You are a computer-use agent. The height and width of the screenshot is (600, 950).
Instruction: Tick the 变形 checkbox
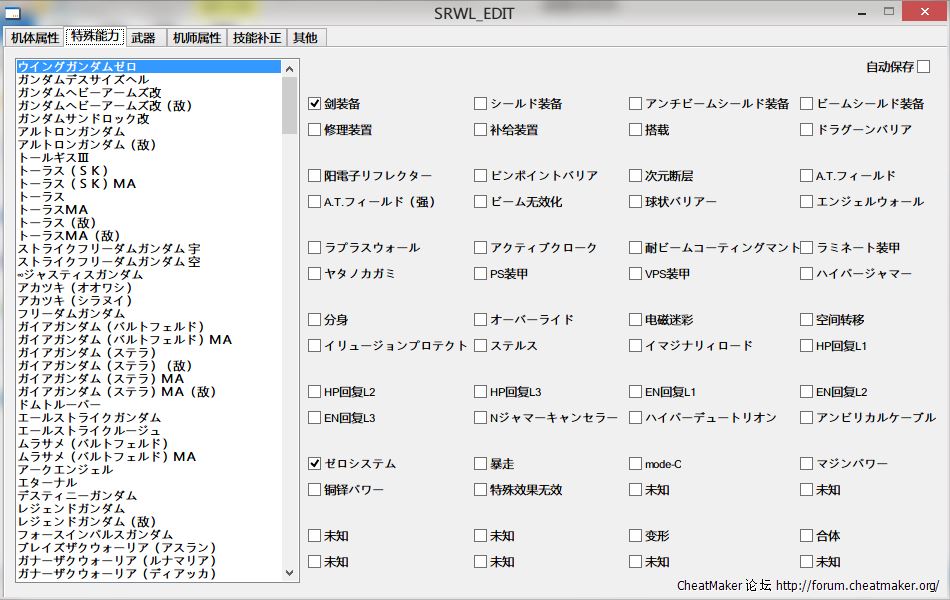click(637, 535)
